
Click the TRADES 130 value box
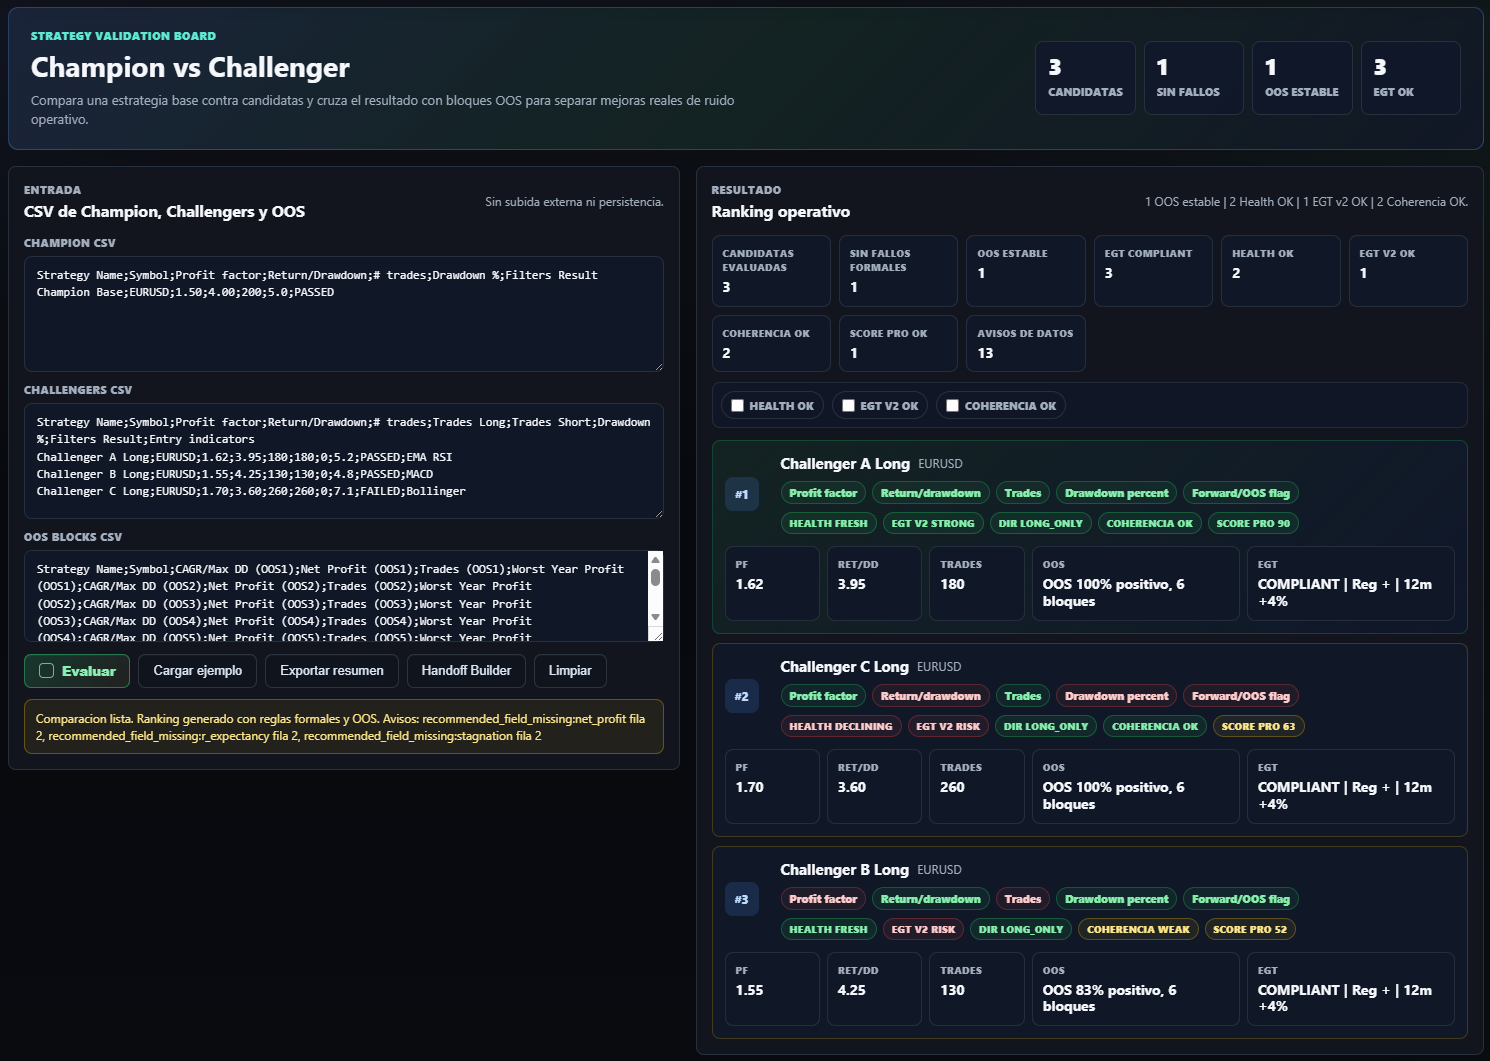(x=976, y=990)
